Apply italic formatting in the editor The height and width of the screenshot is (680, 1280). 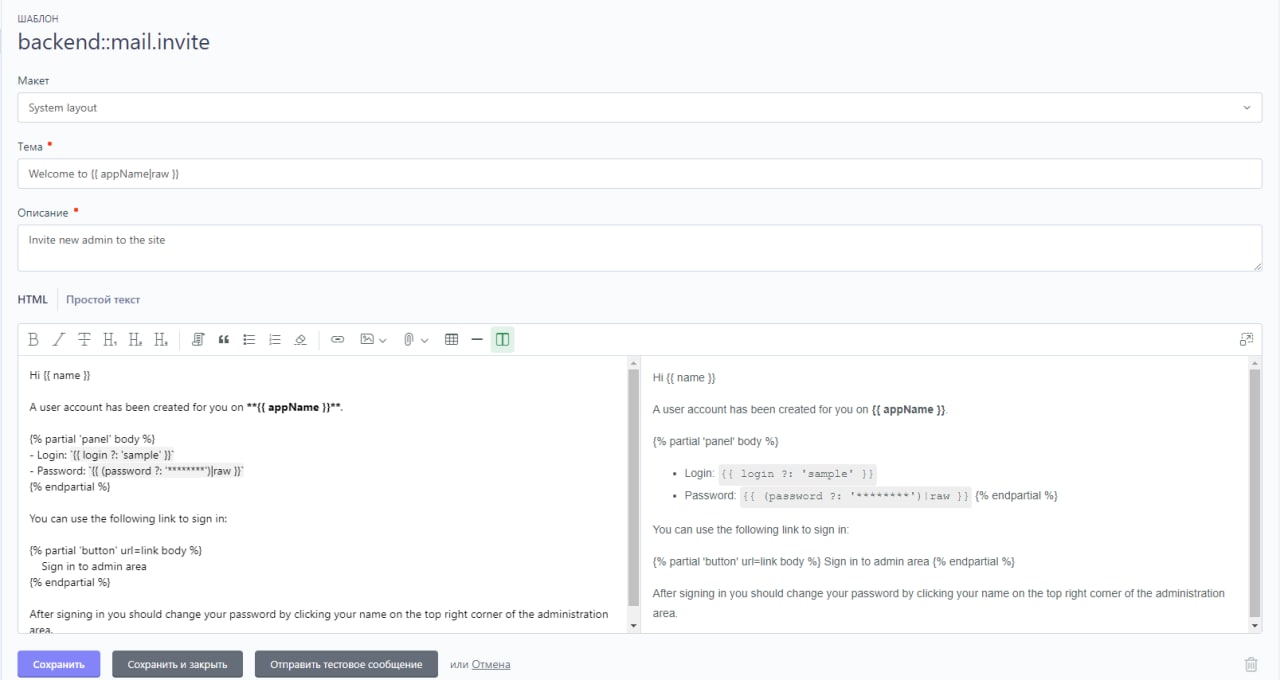59,340
